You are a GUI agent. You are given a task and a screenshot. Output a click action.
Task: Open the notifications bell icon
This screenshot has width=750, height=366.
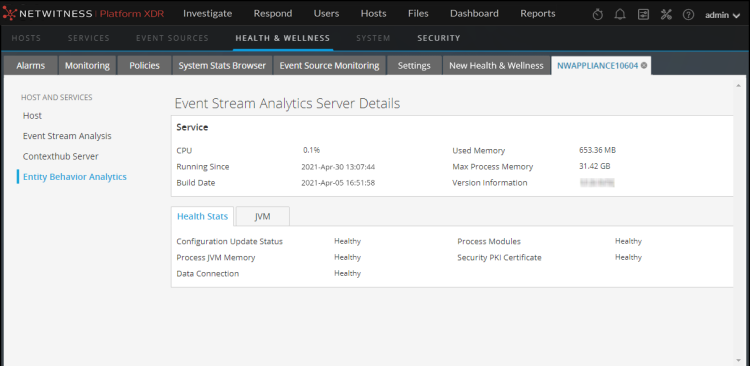[x=620, y=14]
